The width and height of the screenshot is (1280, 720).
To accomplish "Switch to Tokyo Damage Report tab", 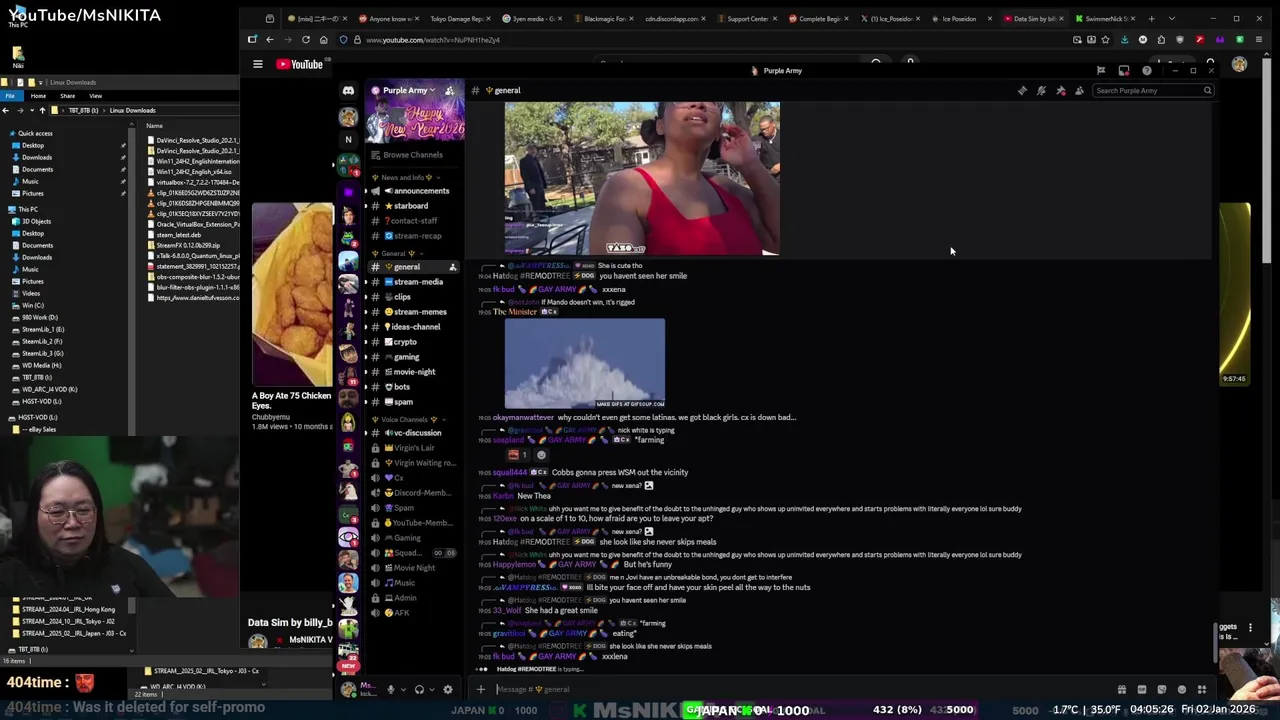I will pyautogui.click(x=458, y=19).
